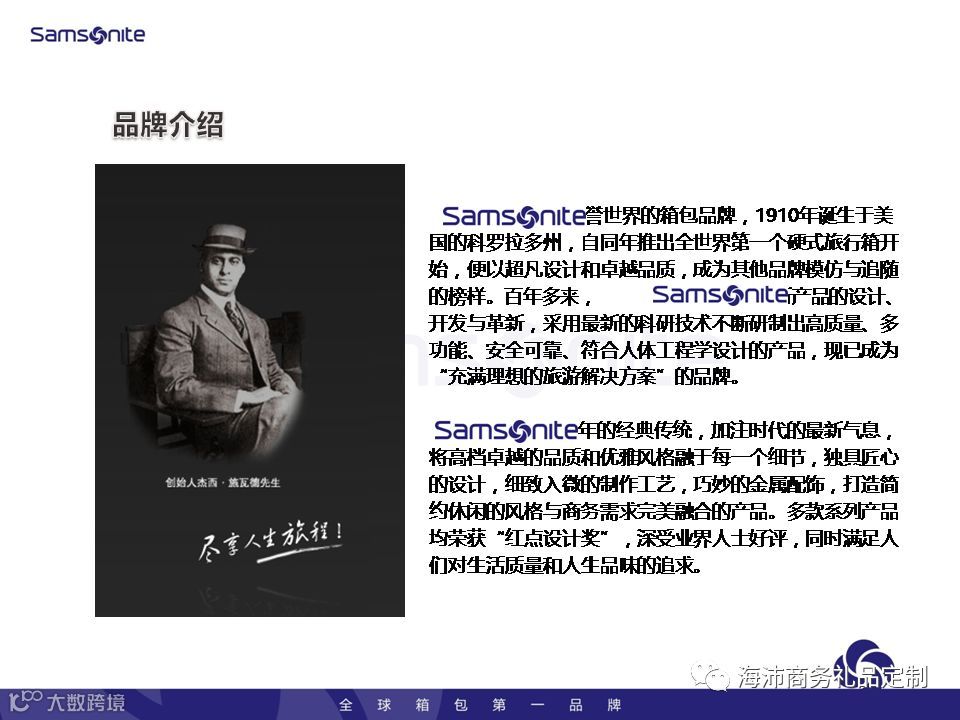This screenshot has width=960, height=720.
Task: Click the blue swirl emblem at bottom-right
Action: click(x=864, y=664)
